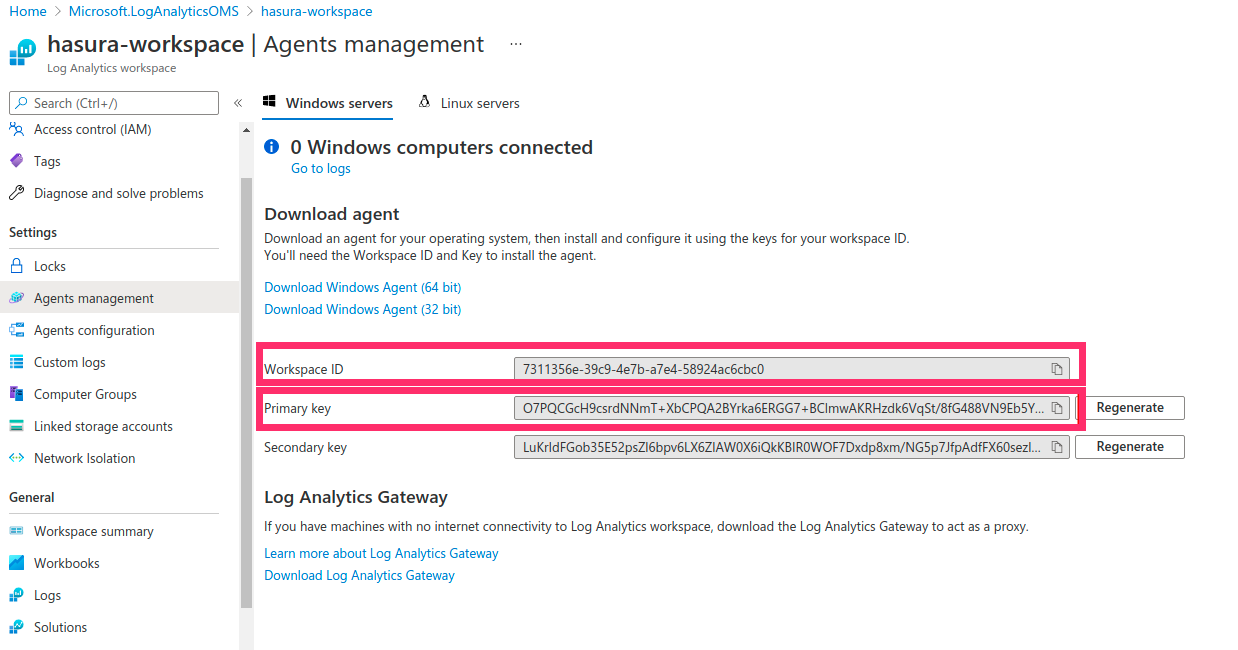Open Network Isolation settings
This screenshot has width=1238, height=650.
90,457
